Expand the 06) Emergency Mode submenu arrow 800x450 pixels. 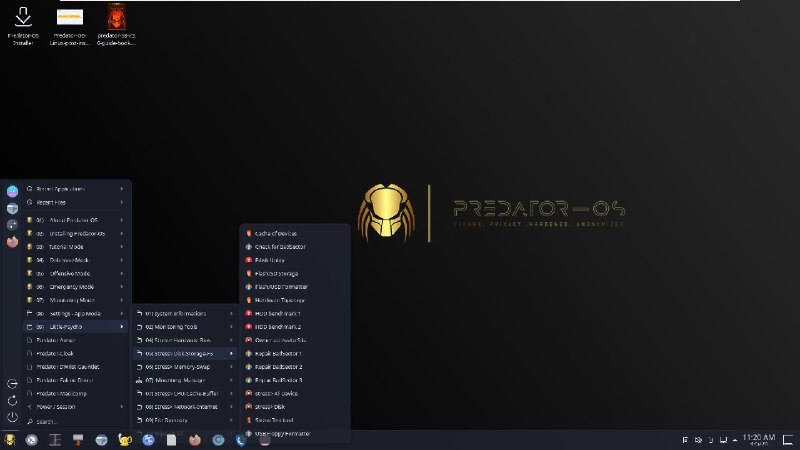tap(122, 287)
